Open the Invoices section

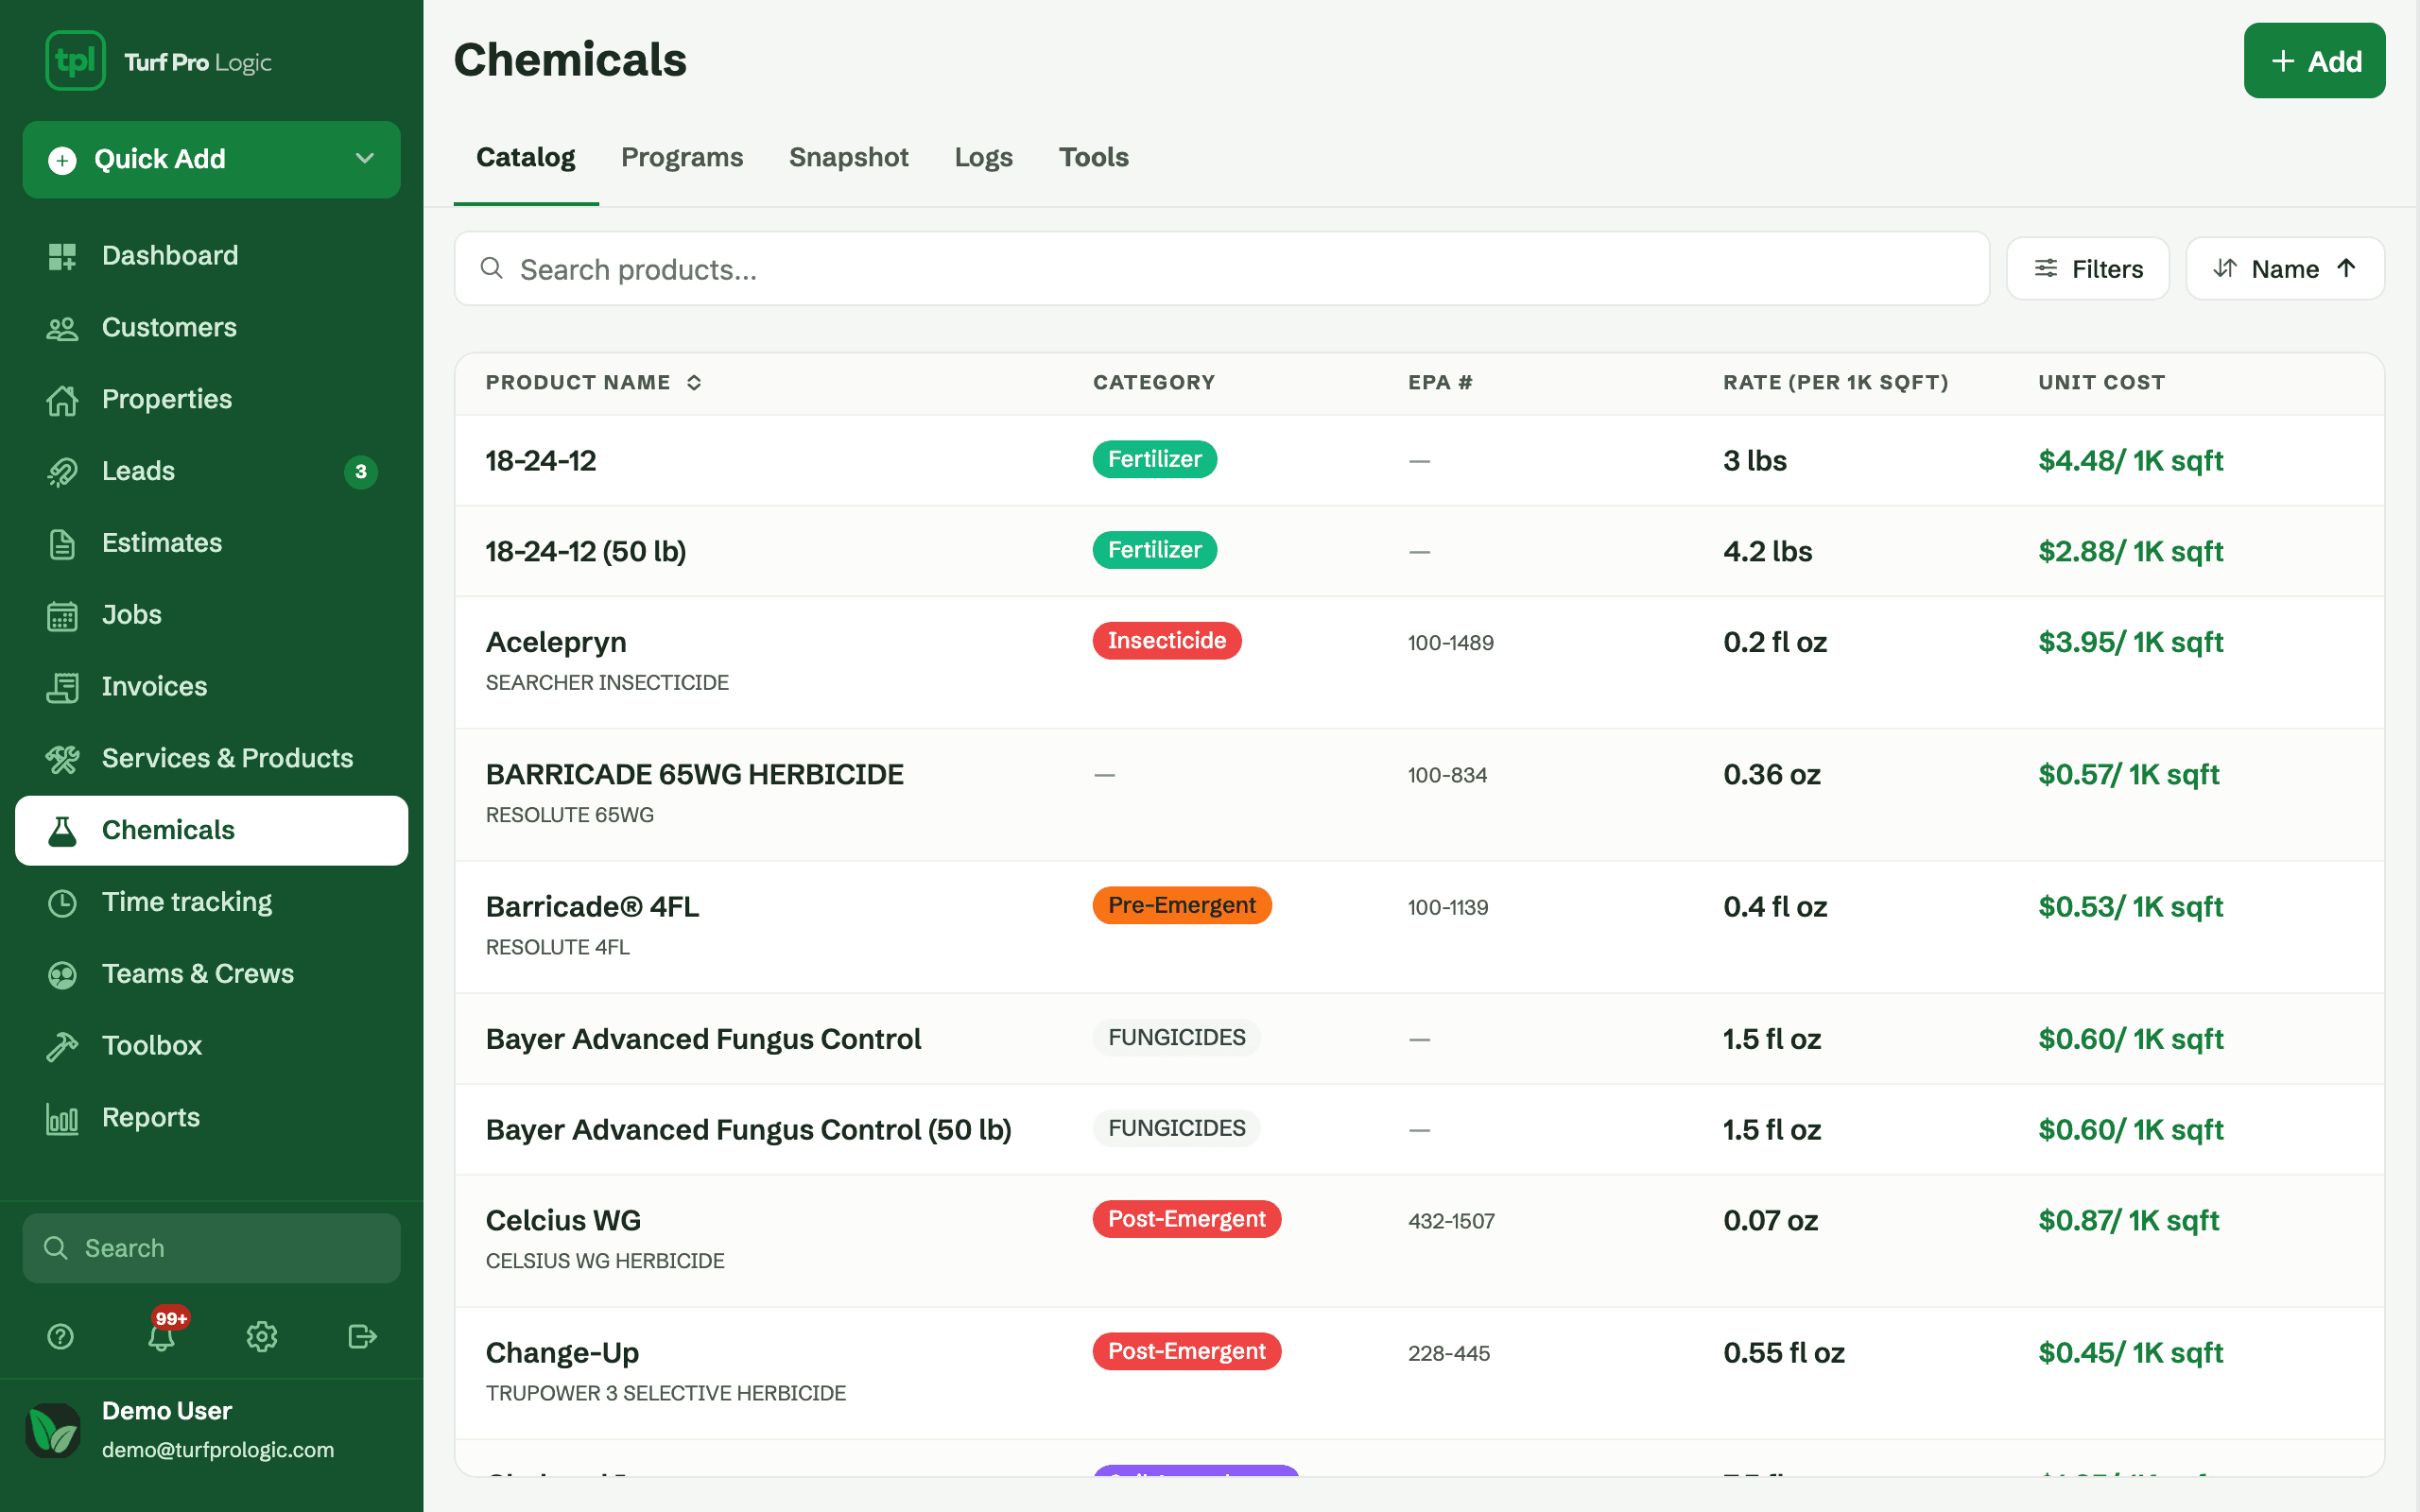[x=211, y=687]
